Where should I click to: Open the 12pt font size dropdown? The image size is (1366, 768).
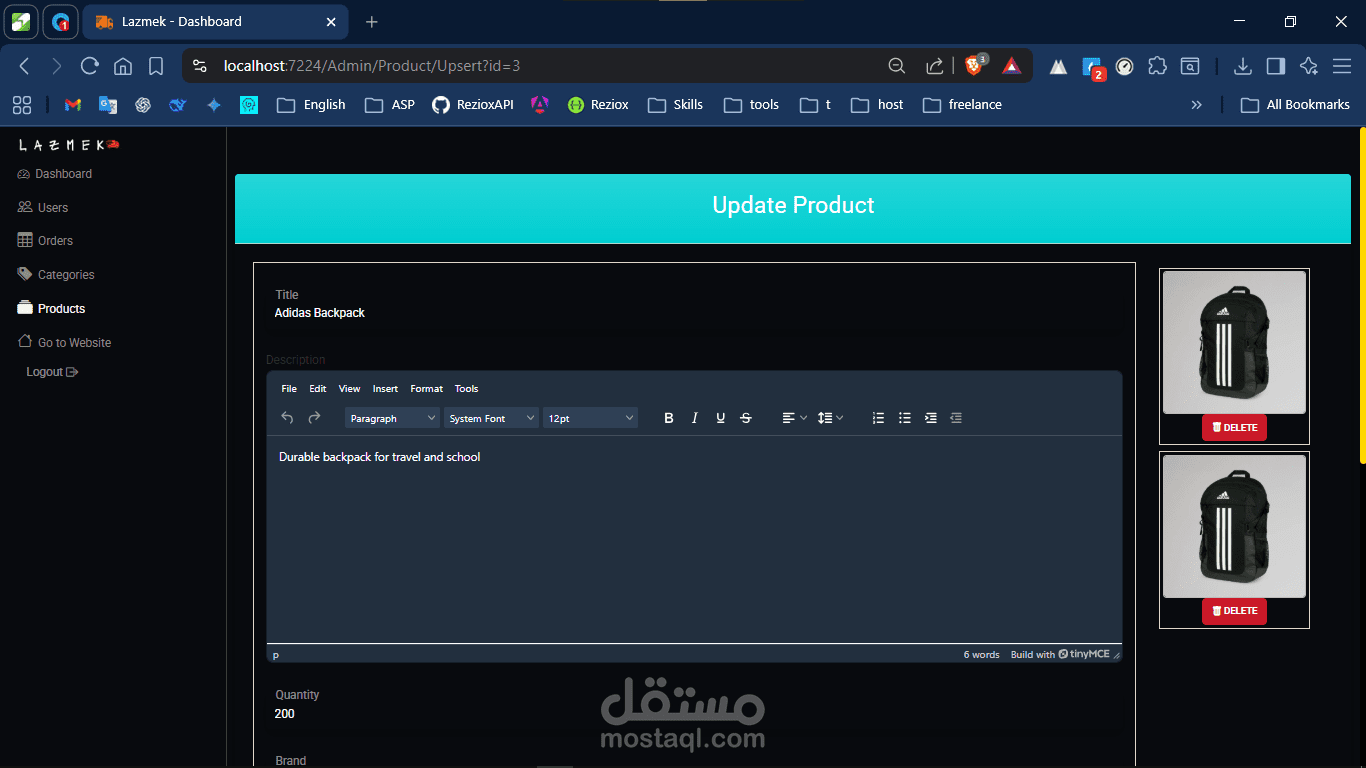click(x=590, y=418)
